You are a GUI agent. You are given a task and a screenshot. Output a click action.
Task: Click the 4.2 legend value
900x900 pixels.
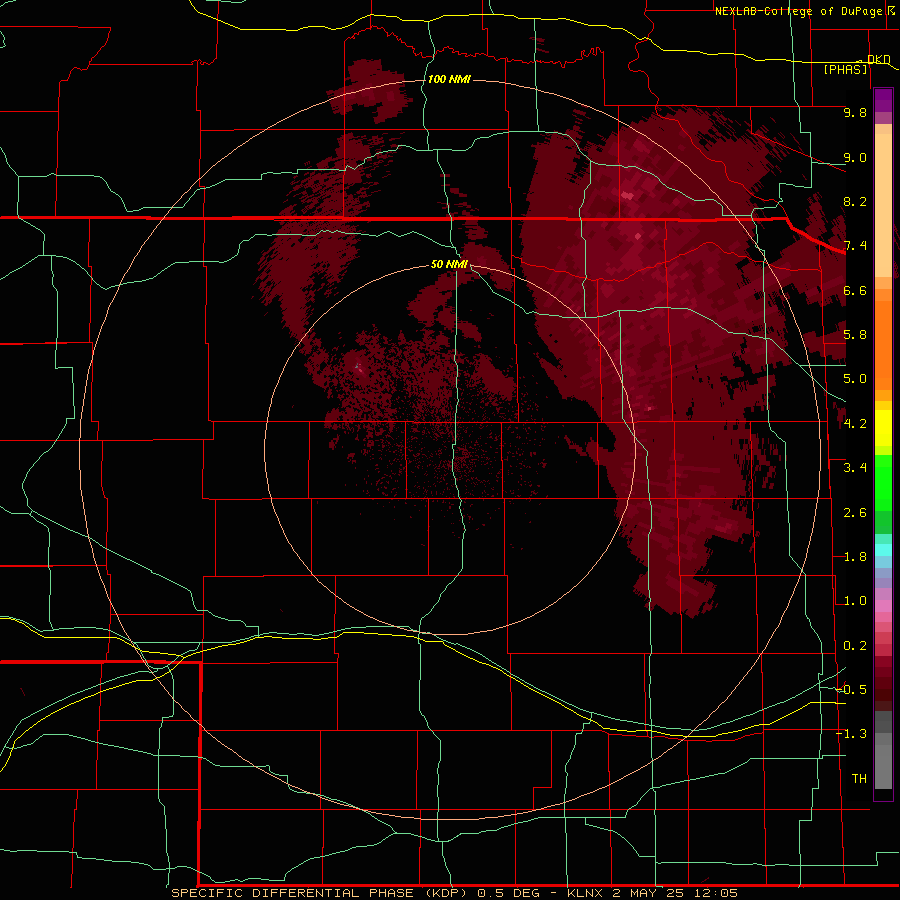(855, 424)
